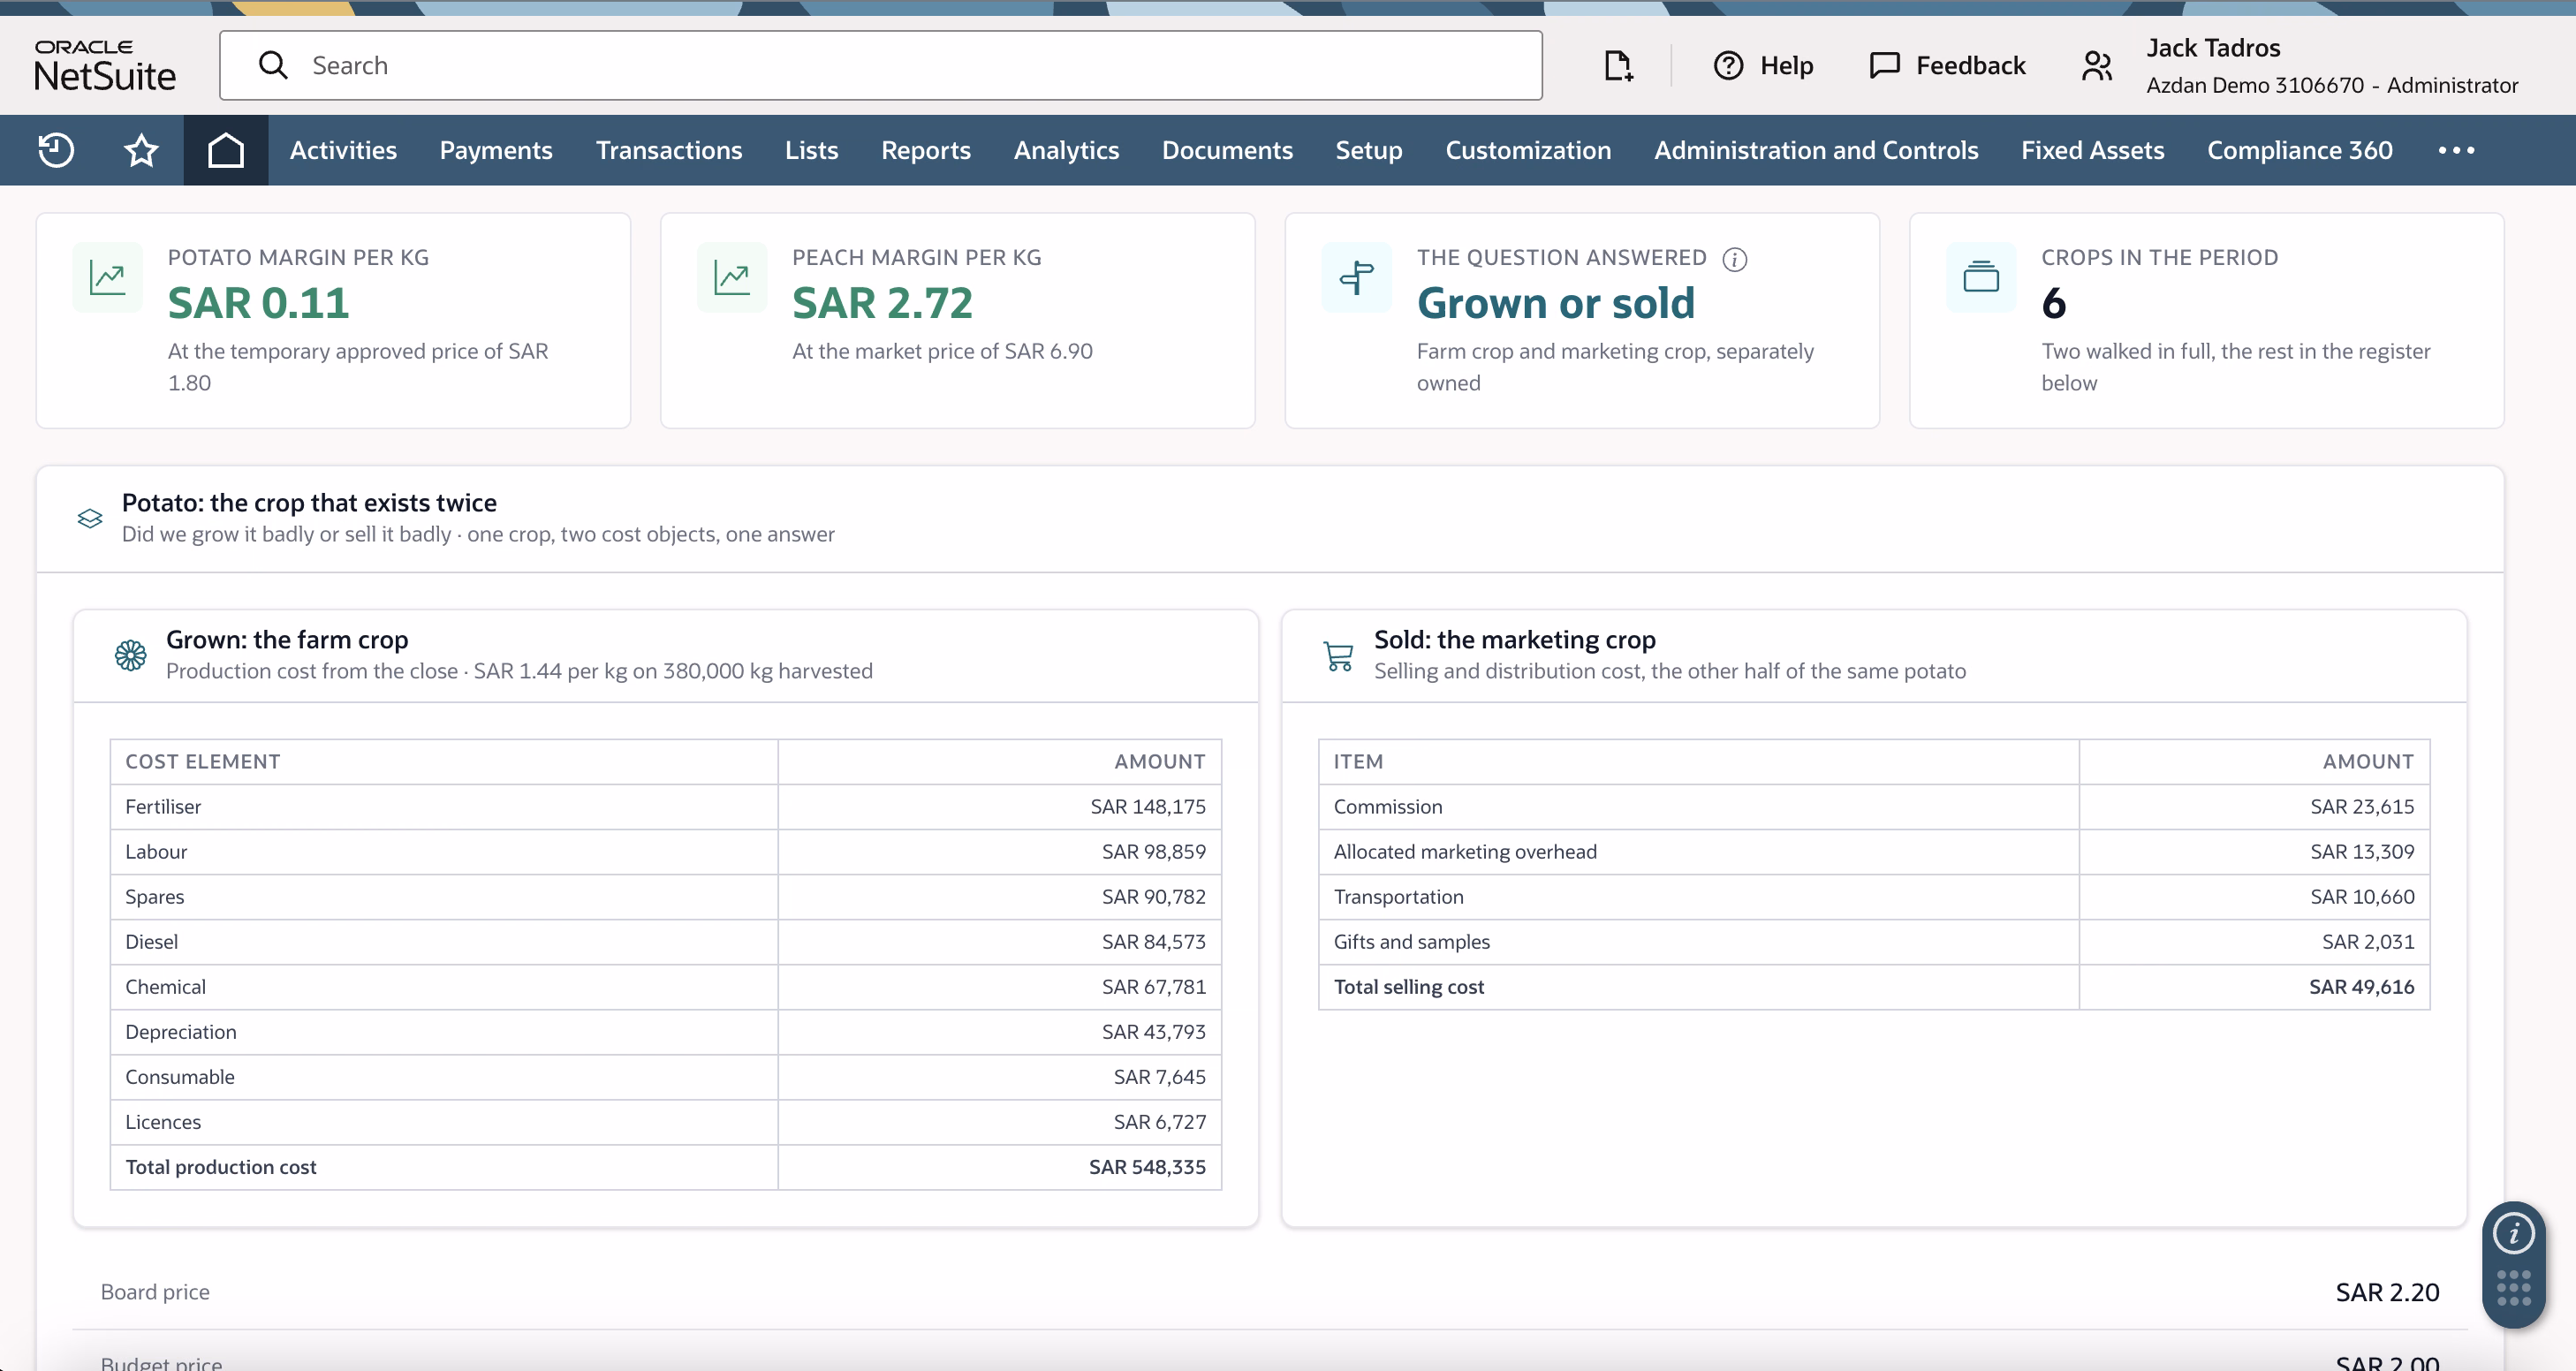The height and width of the screenshot is (1371, 2576).
Task: Open the Documents menu
Action: 1227,150
